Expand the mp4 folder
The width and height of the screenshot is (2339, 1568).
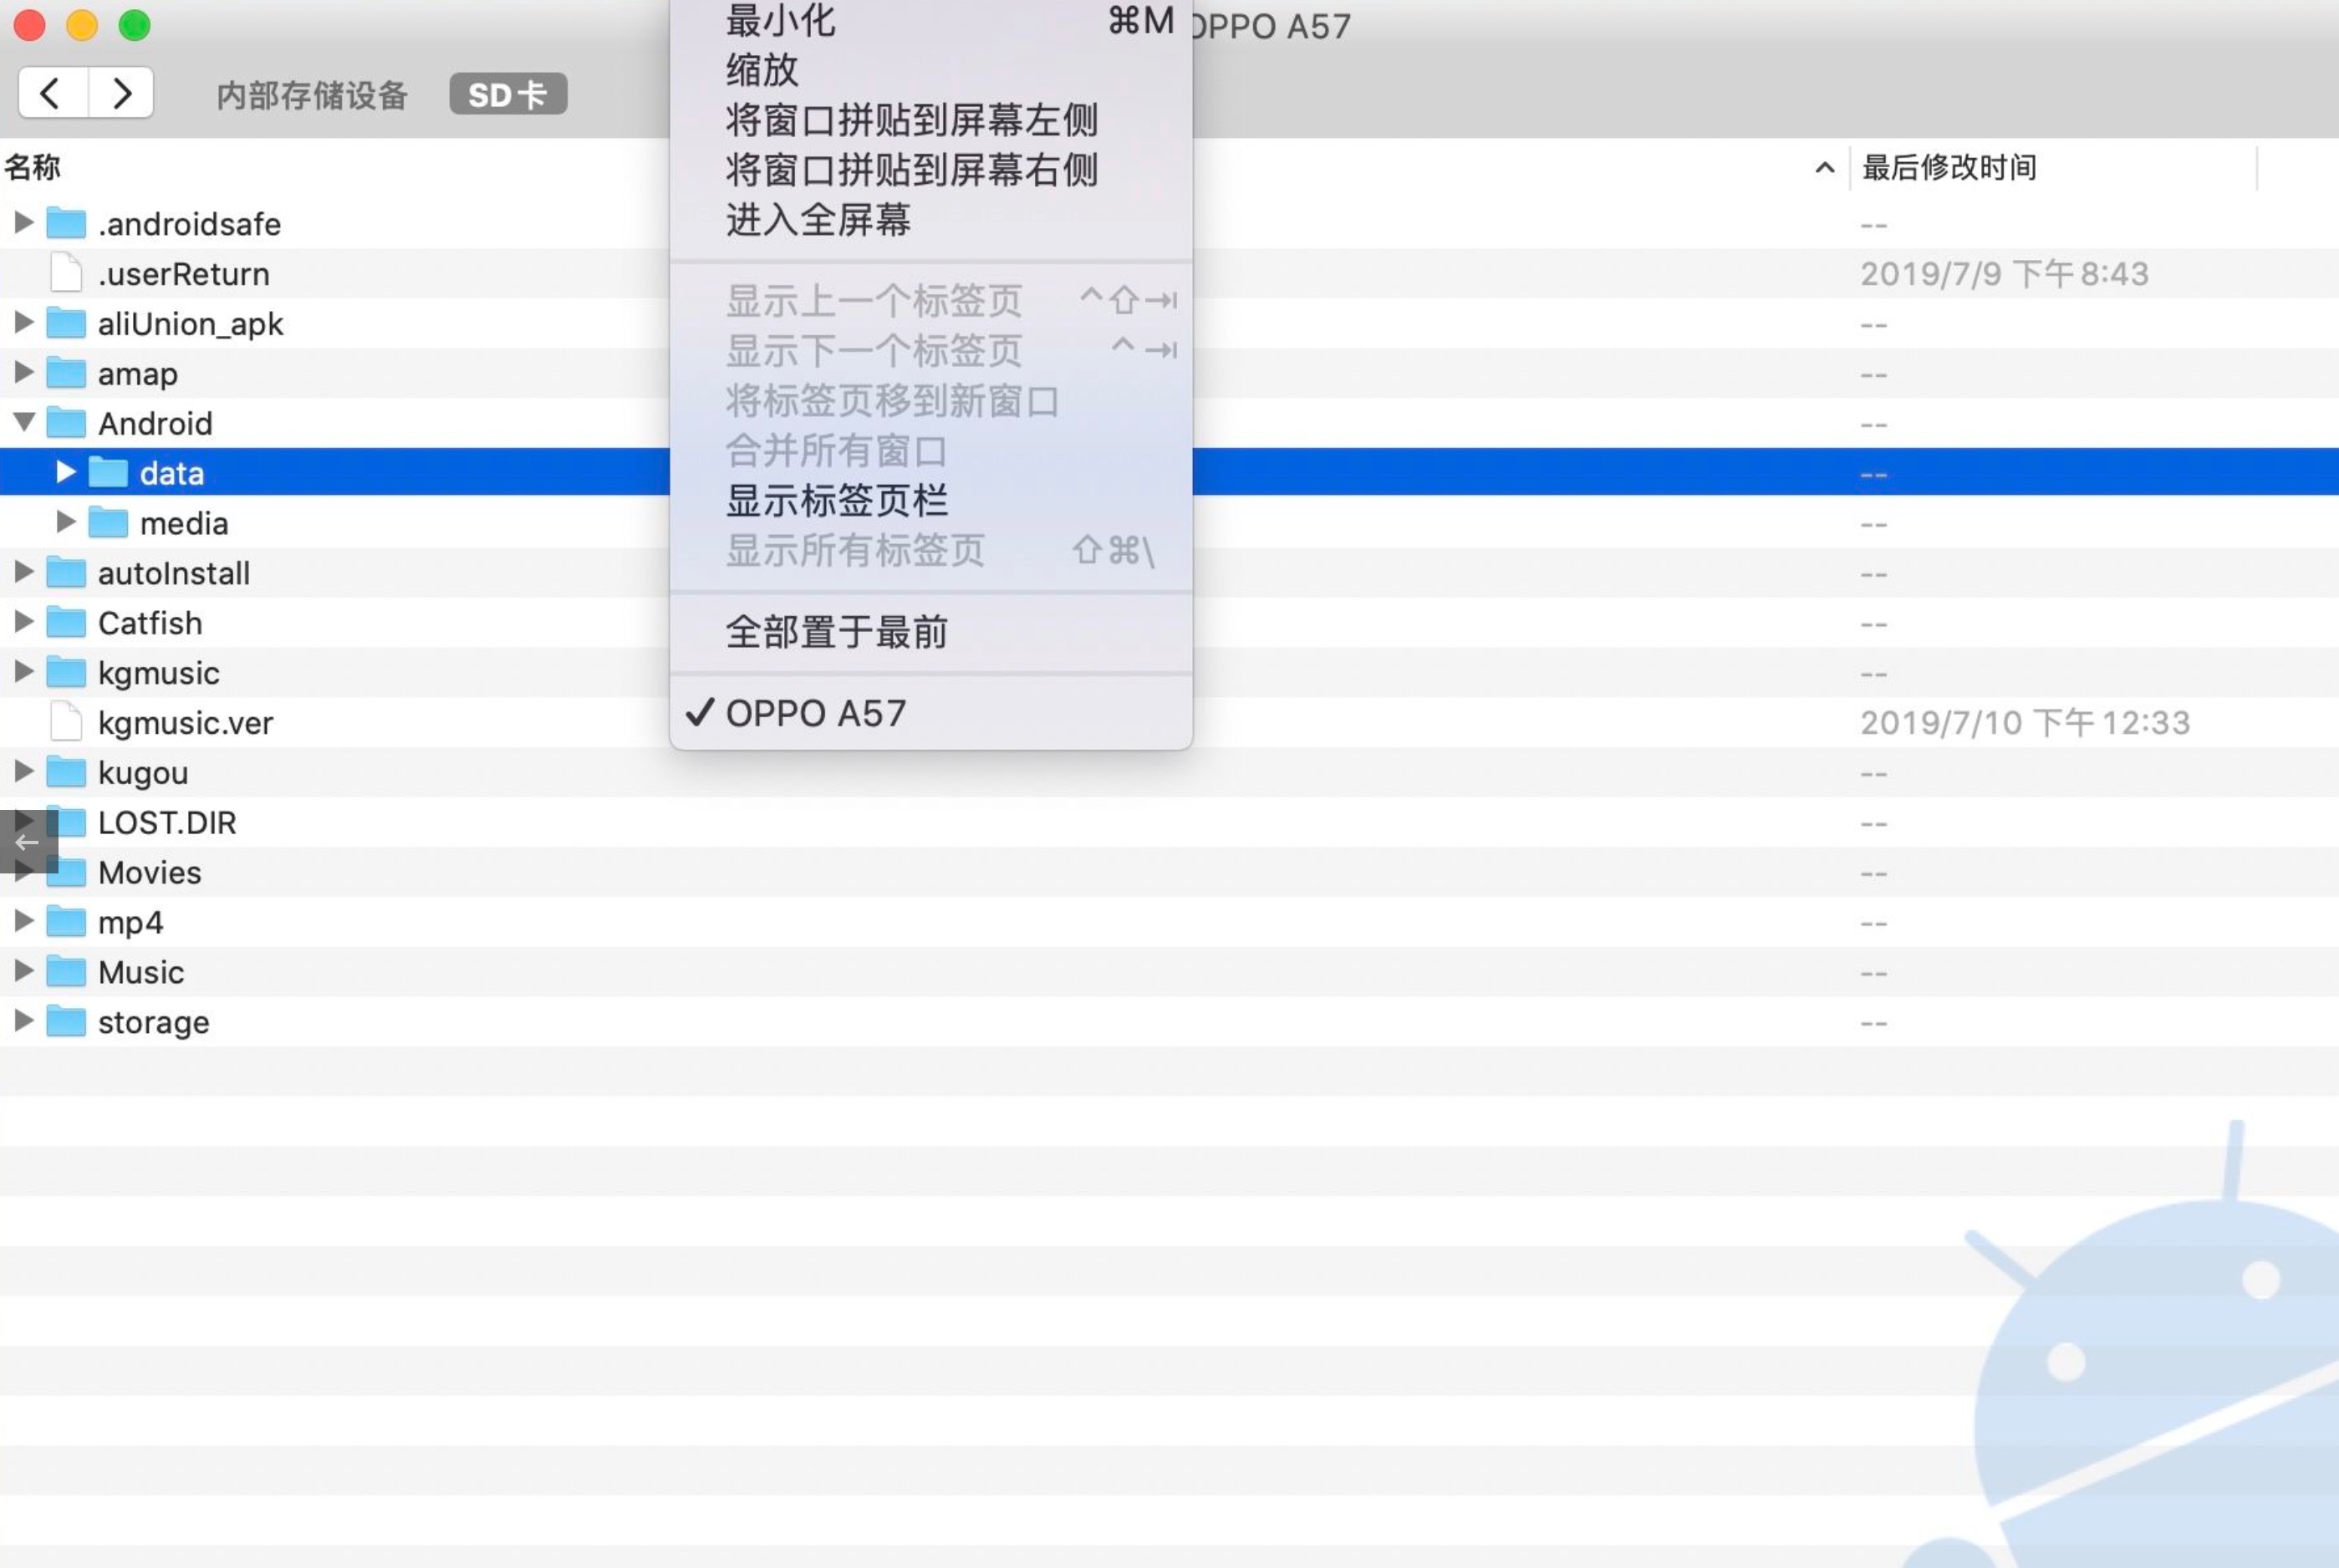(24, 921)
